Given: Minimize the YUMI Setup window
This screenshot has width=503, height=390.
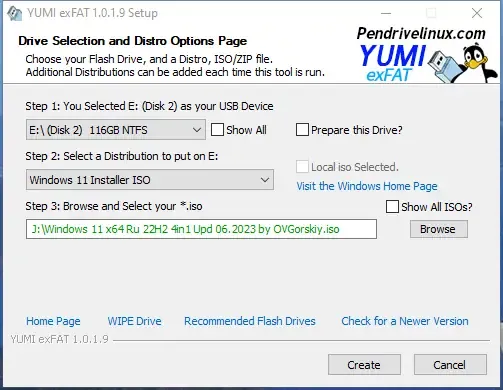Looking at the screenshot, I should point(386,13).
